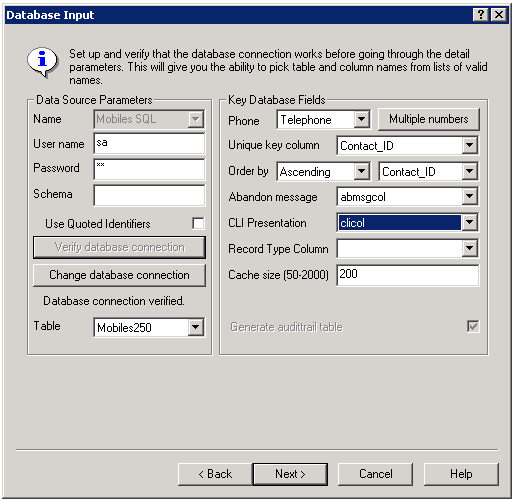Close the Database Input dialog

(499, 15)
